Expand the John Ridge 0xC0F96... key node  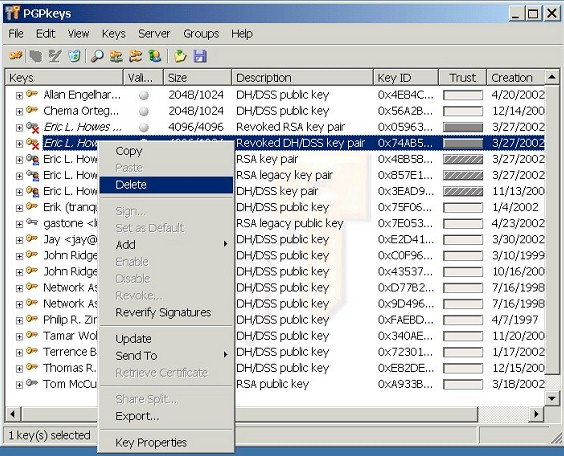(19, 256)
